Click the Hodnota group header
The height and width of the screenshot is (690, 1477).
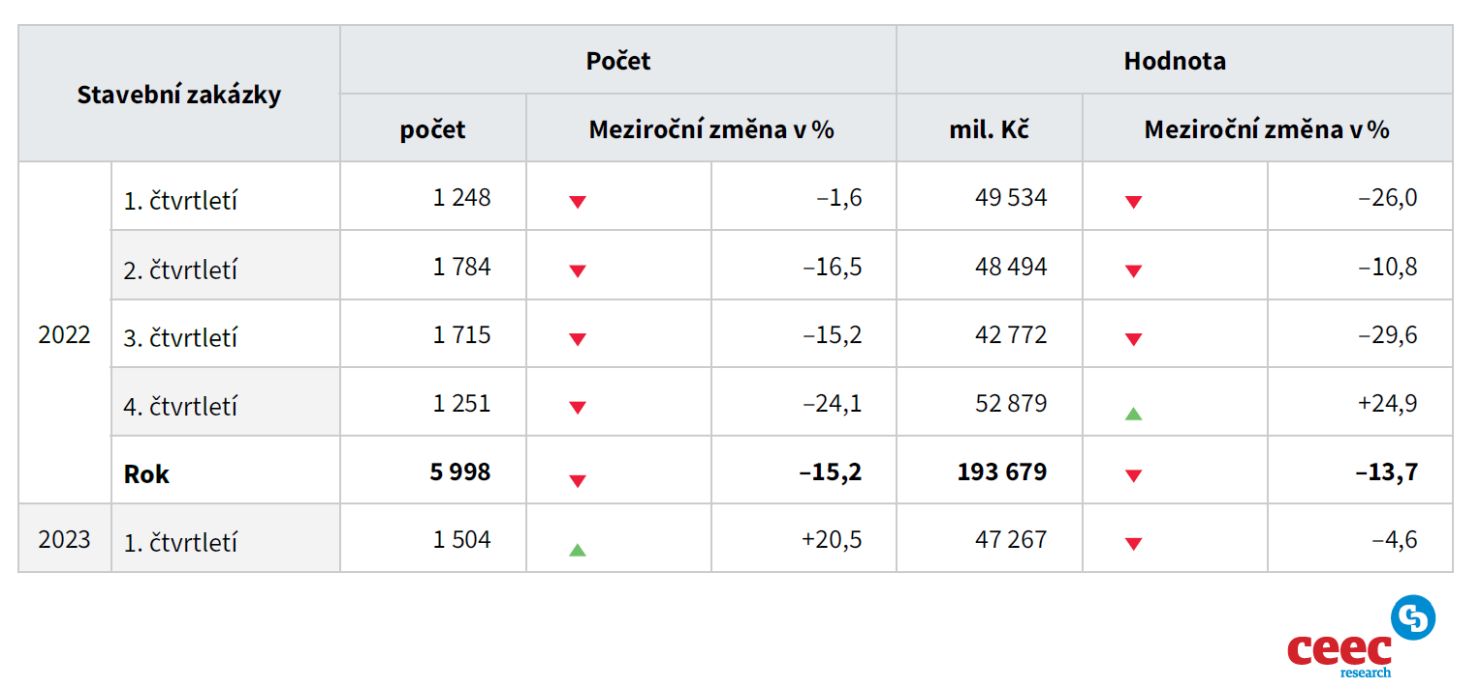tap(1174, 61)
